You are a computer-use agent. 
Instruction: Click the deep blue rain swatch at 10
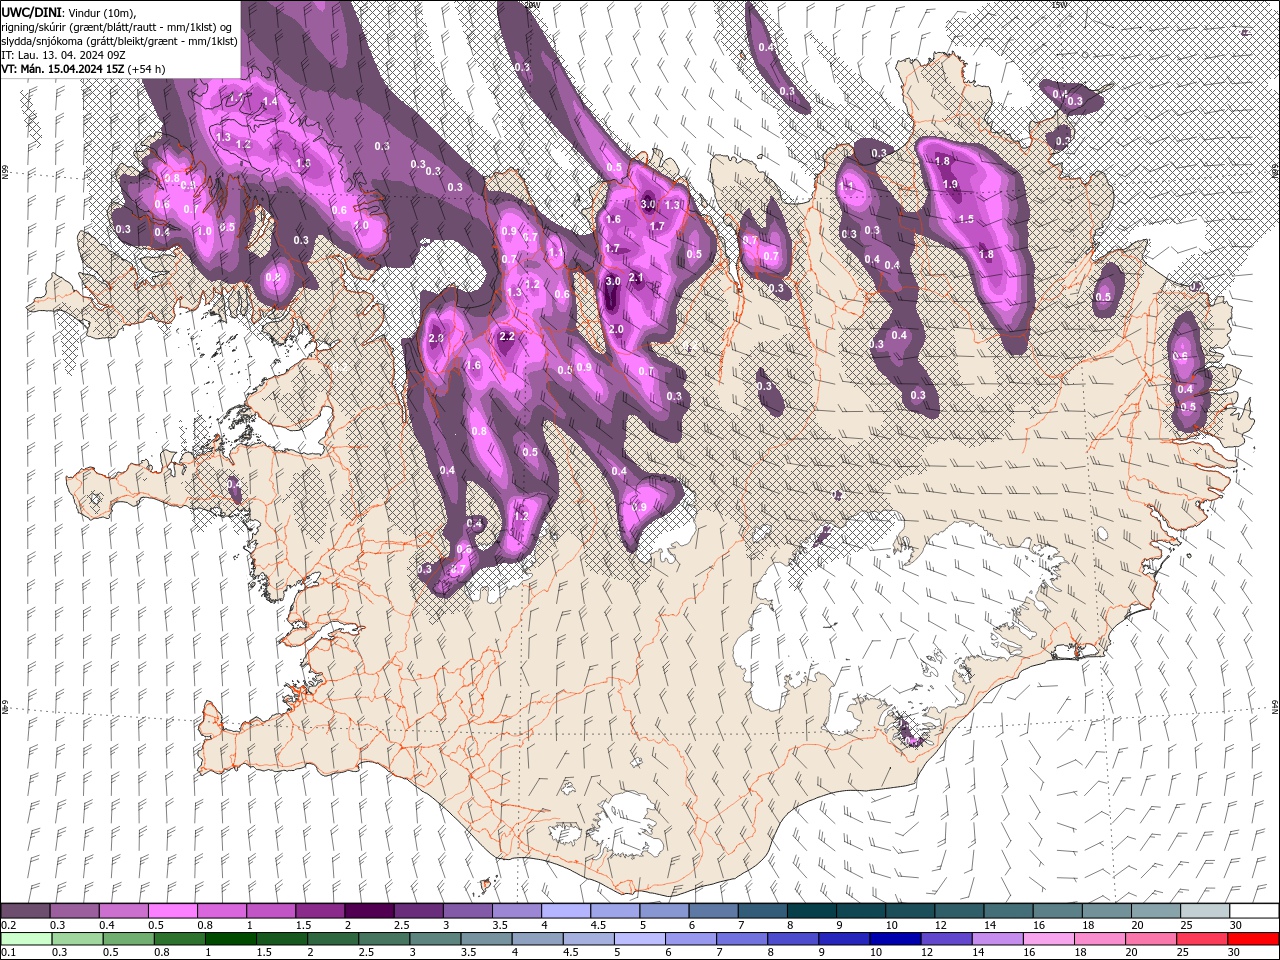coord(894,939)
